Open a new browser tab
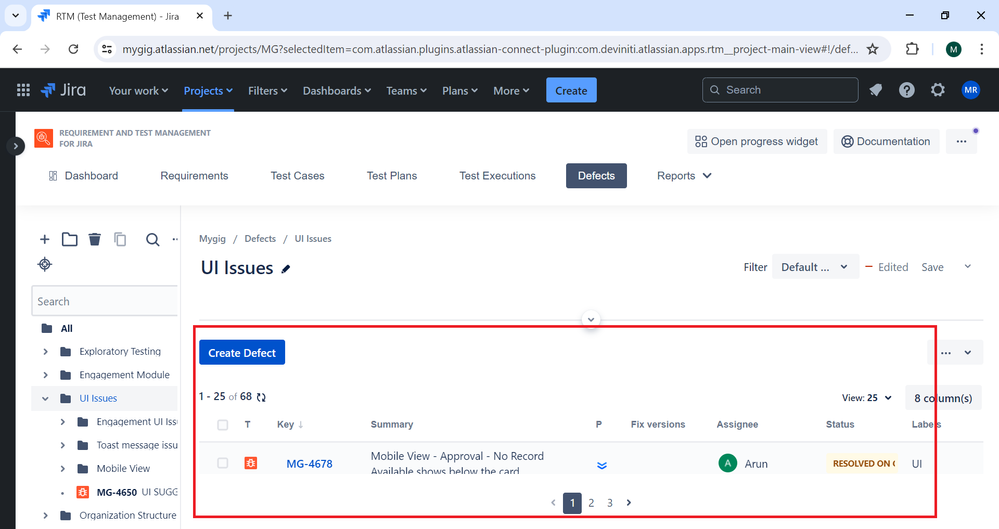Viewport: 999px width, 529px height. 227,16
